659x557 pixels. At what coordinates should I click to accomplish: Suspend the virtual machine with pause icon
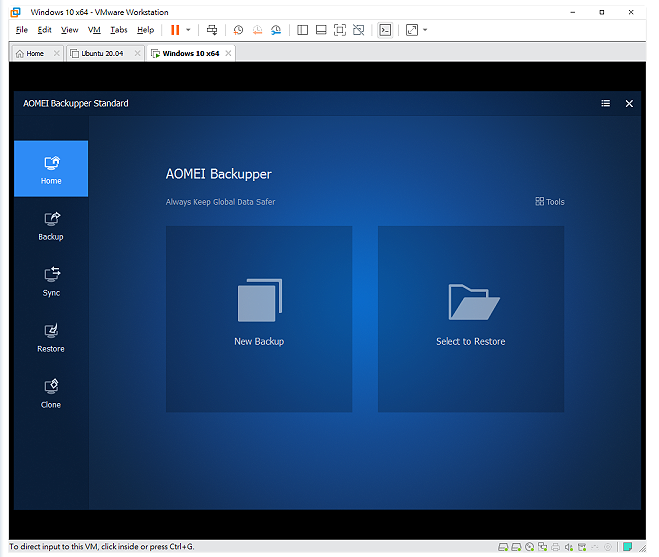coord(175,30)
